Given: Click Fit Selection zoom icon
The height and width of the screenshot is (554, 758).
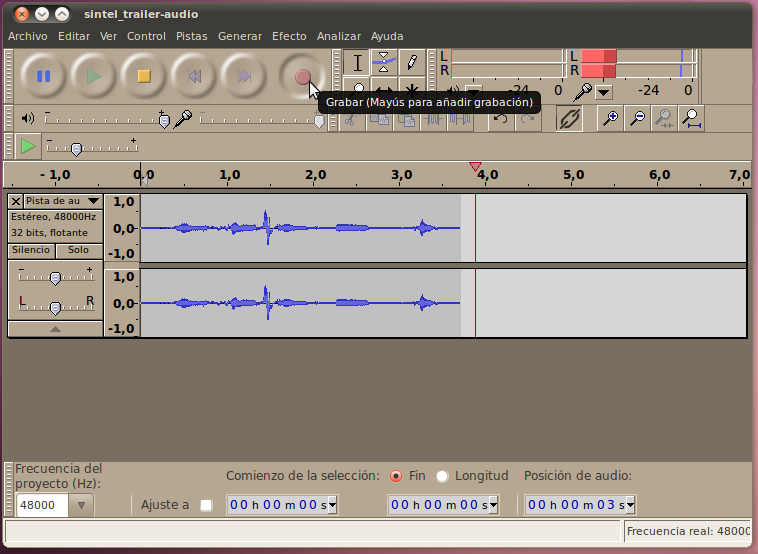Looking at the screenshot, I should (664, 118).
